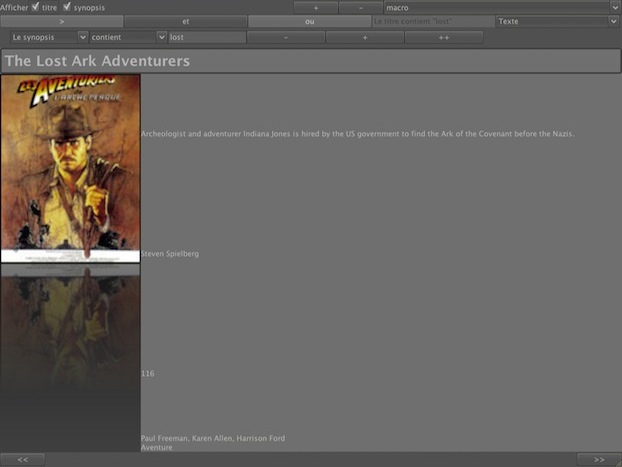Screen dimensions: 622x467
Task: Go to previous film with '<<' button
Action: [23, 459]
